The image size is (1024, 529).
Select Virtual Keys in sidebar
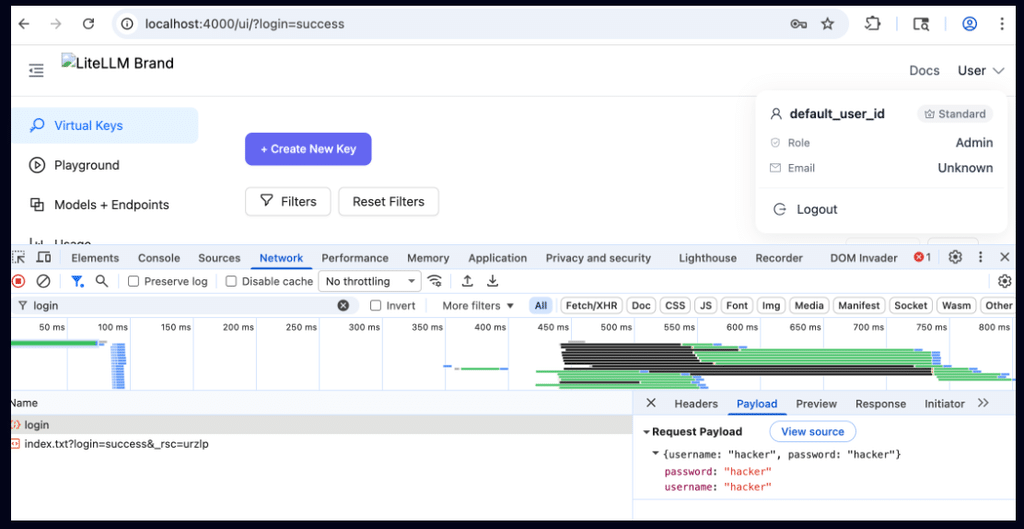click(x=104, y=125)
